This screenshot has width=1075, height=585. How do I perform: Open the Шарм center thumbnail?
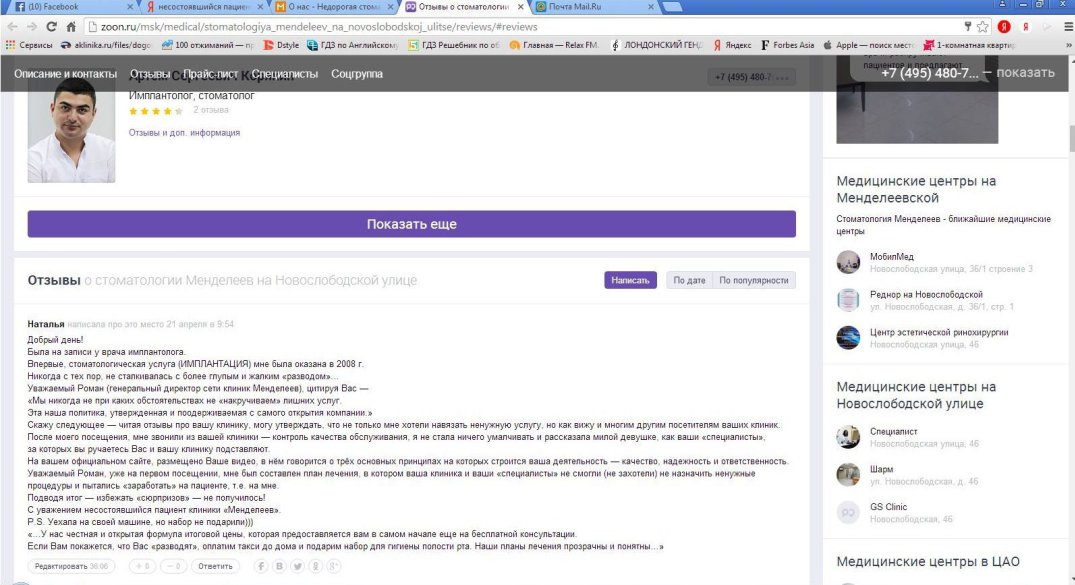pos(848,475)
